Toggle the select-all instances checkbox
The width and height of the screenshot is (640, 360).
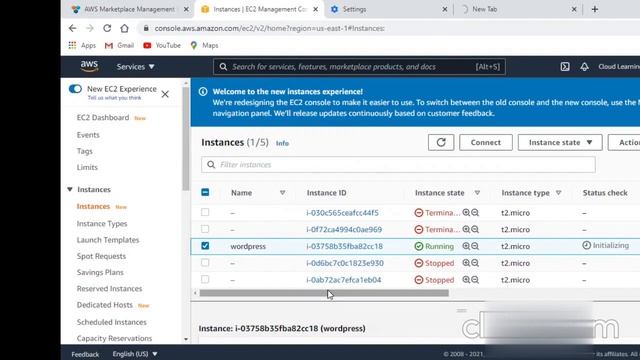pyautogui.click(x=205, y=192)
